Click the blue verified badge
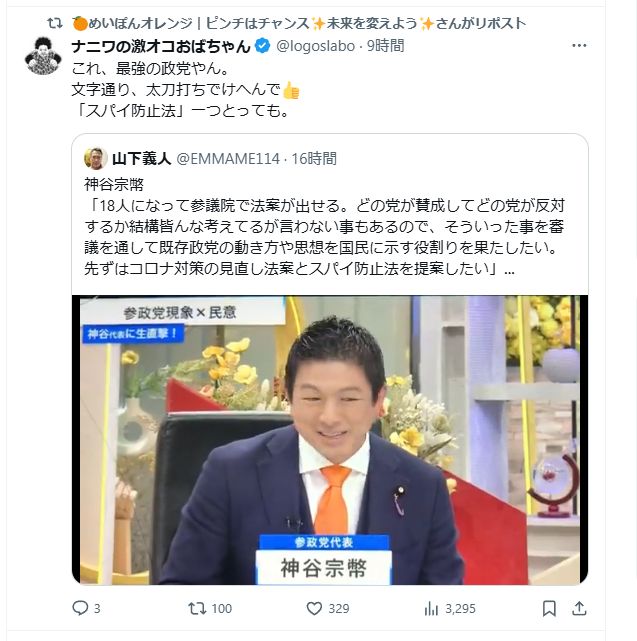The width and height of the screenshot is (637, 641). pyautogui.click(x=262, y=46)
